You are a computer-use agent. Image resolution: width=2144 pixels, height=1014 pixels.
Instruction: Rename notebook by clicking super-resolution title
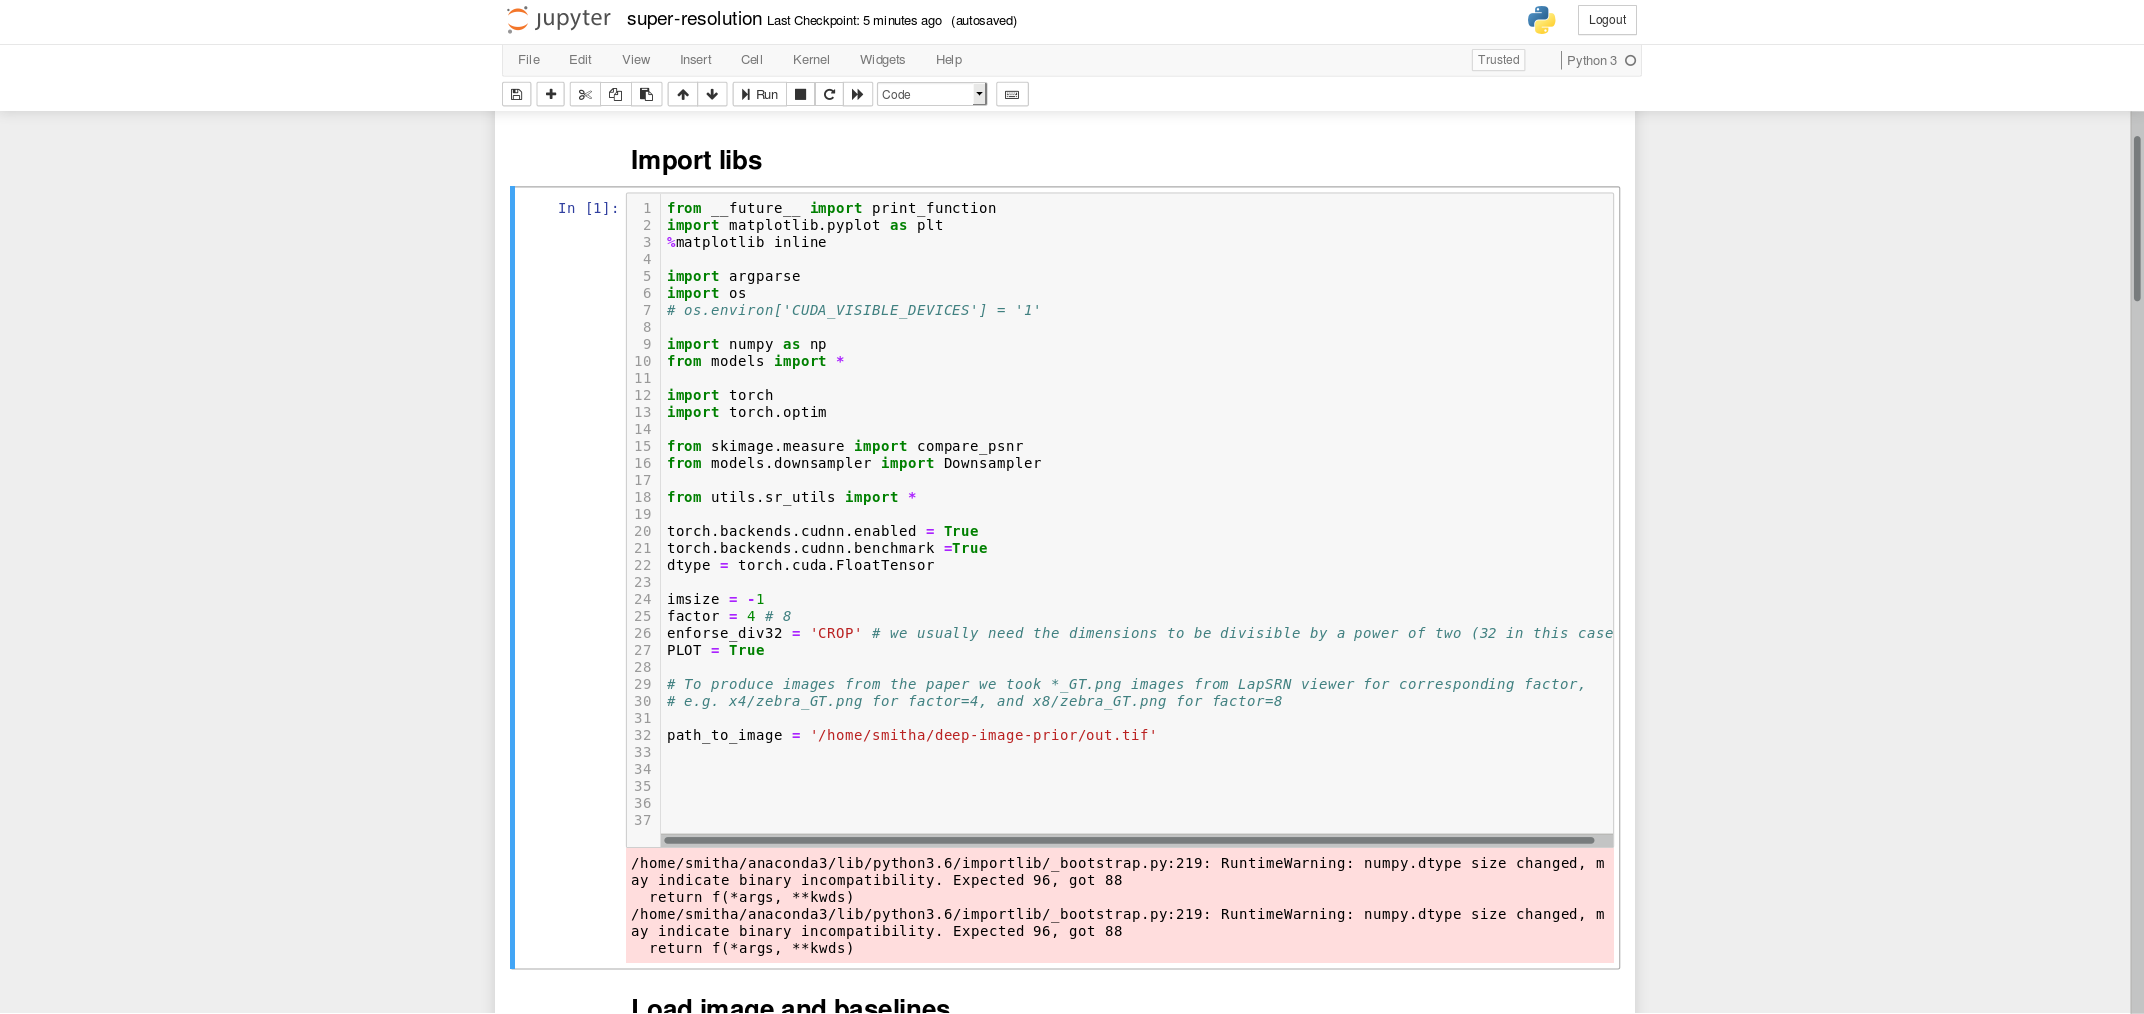694,19
